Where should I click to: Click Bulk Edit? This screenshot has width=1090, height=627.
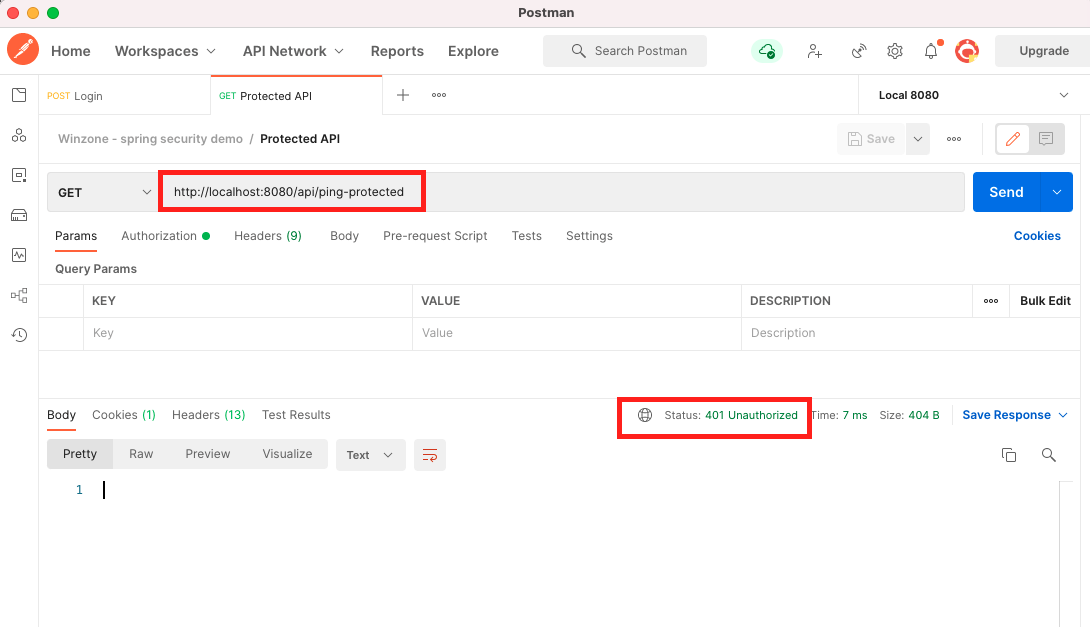(1045, 301)
